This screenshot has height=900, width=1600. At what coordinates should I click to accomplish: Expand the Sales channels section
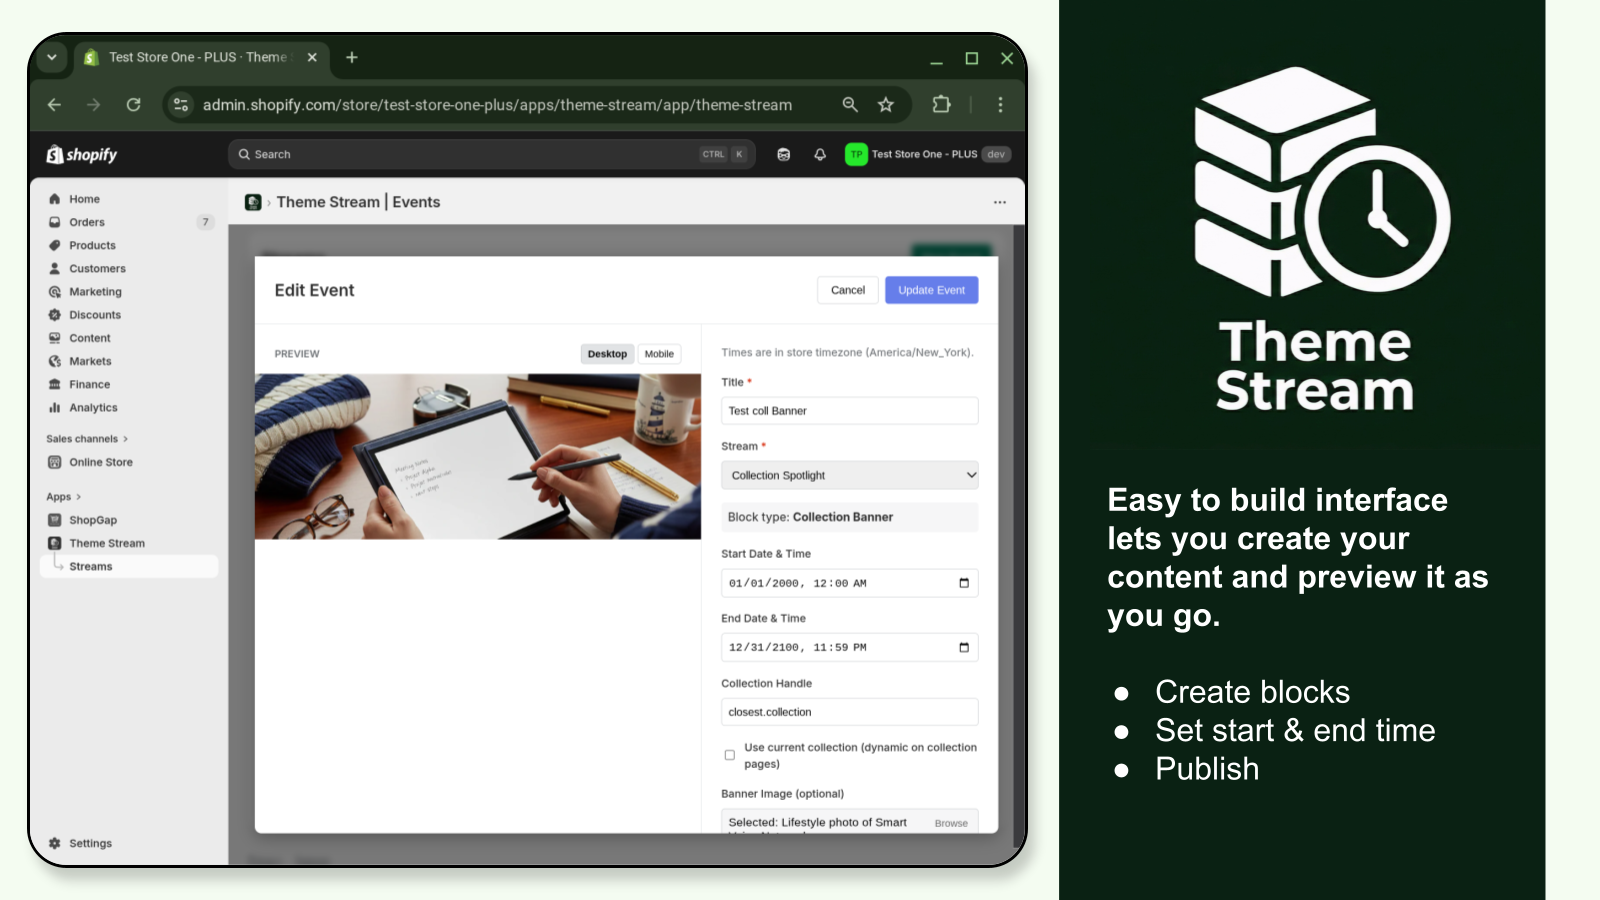pos(85,438)
